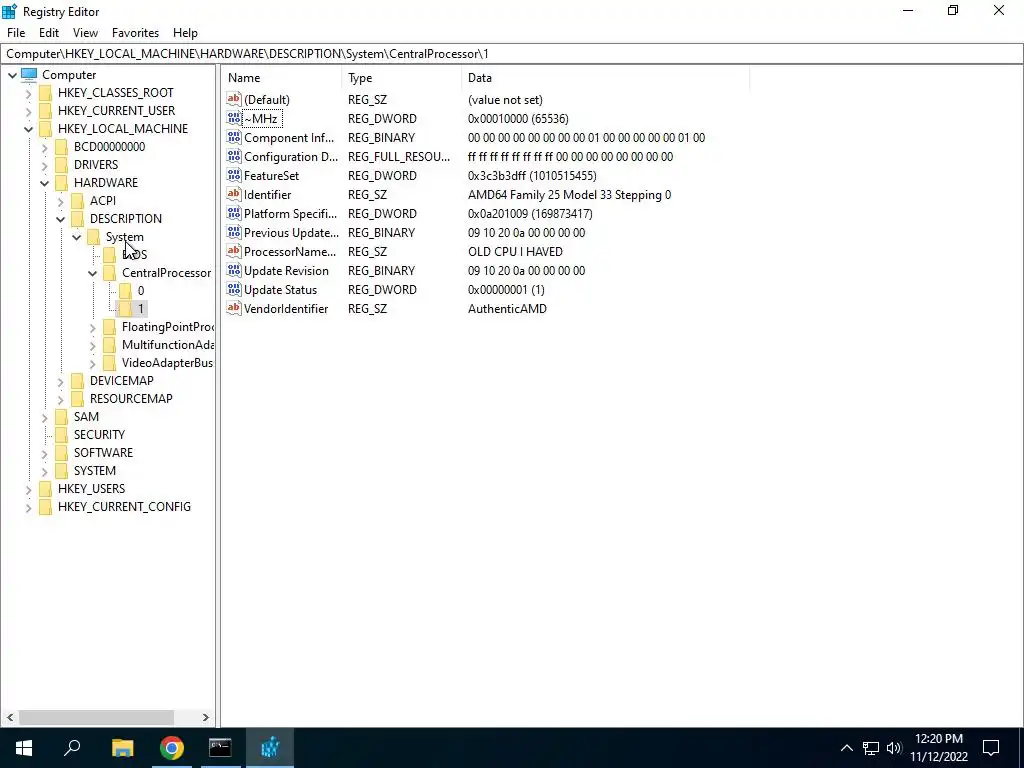Select ProcessorNameString value icon

point(234,251)
